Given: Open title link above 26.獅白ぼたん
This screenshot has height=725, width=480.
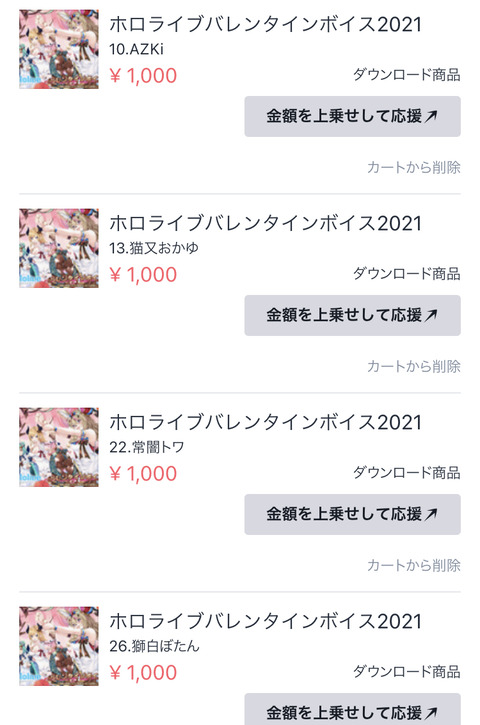Looking at the screenshot, I should pyautogui.click(x=265, y=621).
